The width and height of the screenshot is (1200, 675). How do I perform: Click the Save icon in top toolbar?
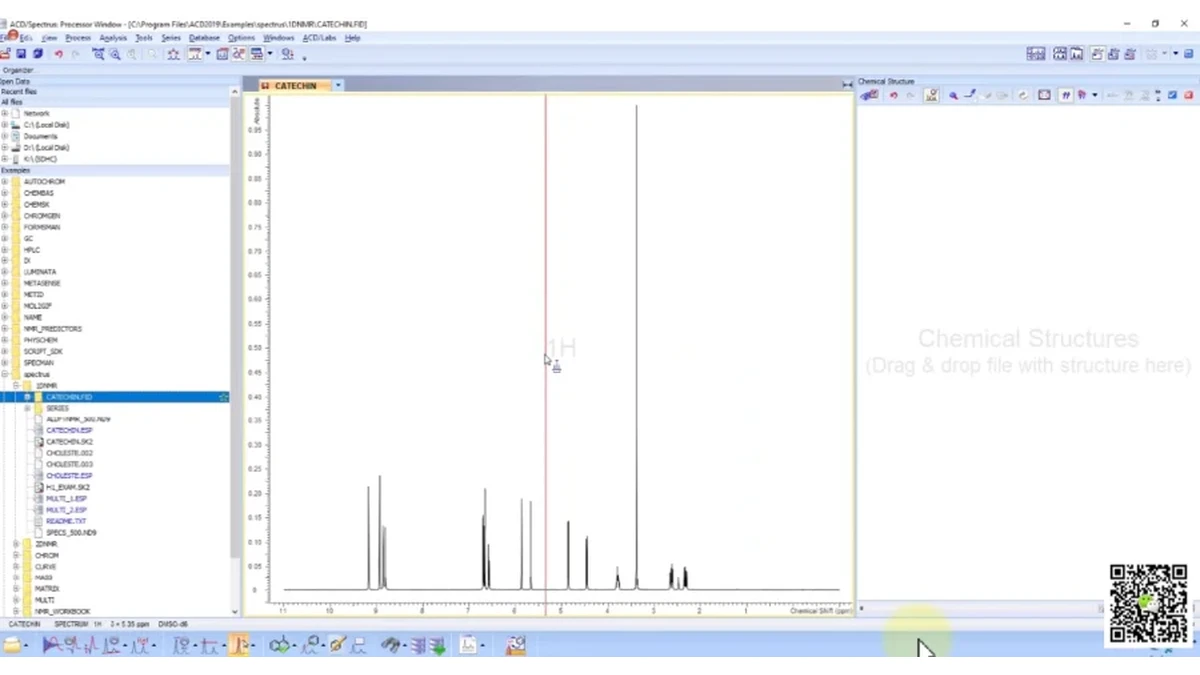click(22, 54)
